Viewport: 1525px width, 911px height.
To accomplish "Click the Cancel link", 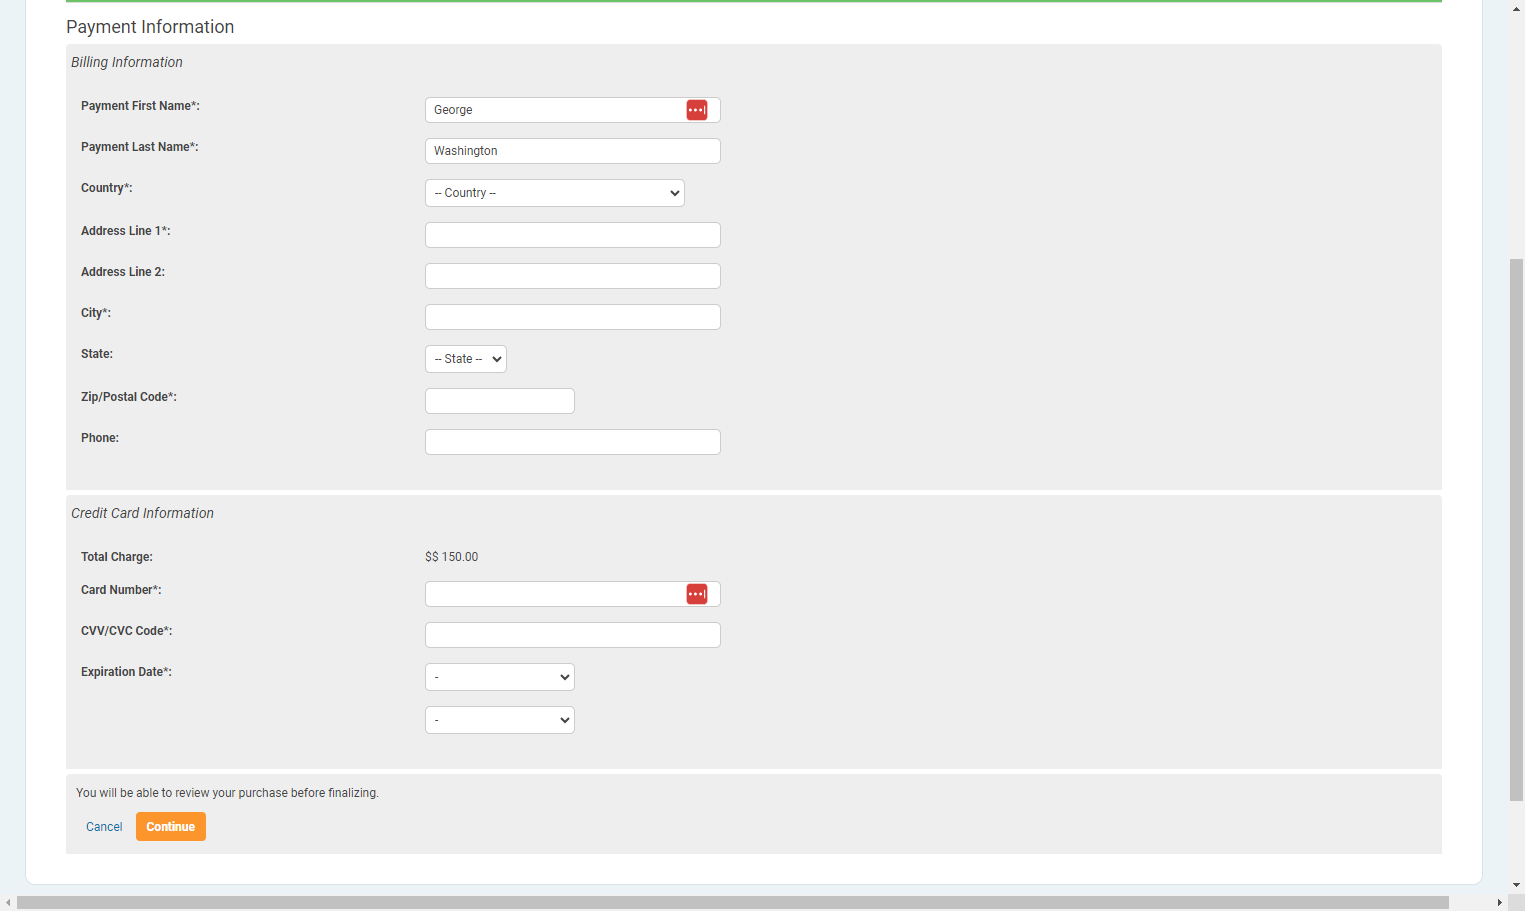I will [104, 827].
